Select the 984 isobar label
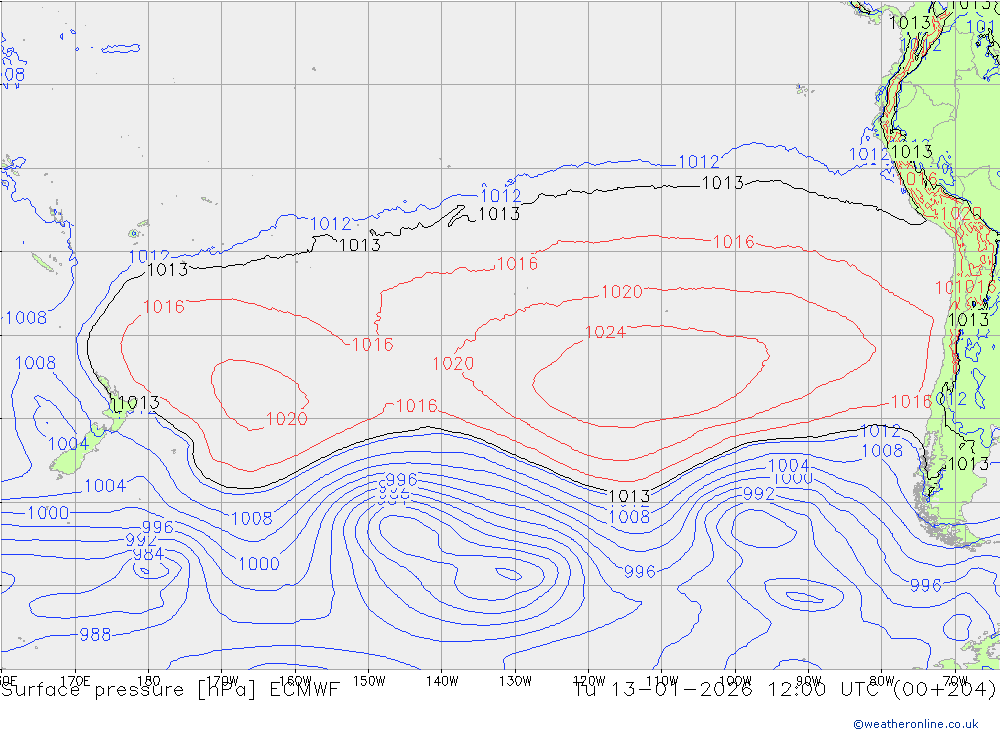This screenshot has width=1000, height=733. pos(148,554)
